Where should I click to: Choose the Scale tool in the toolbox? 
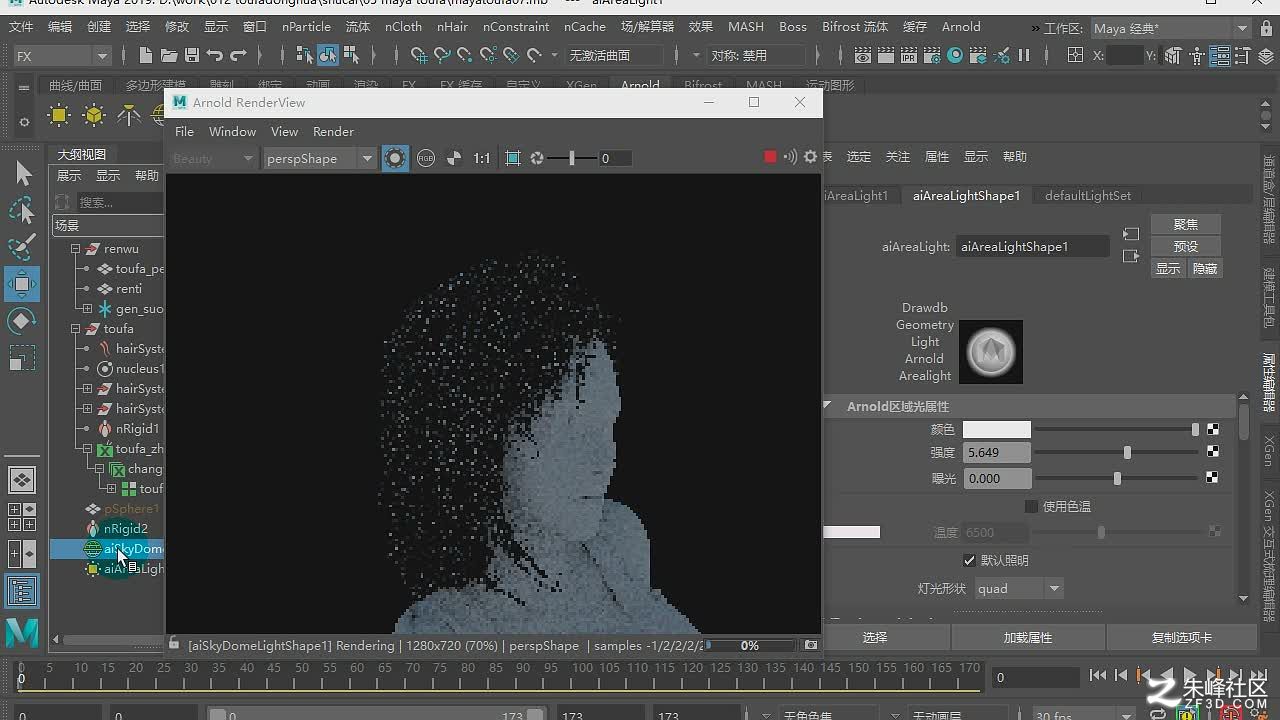(x=22, y=358)
